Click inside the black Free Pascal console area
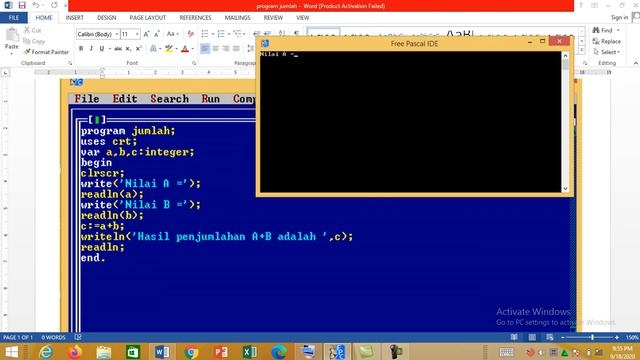Screen dimensions: 640x360 point(411,122)
